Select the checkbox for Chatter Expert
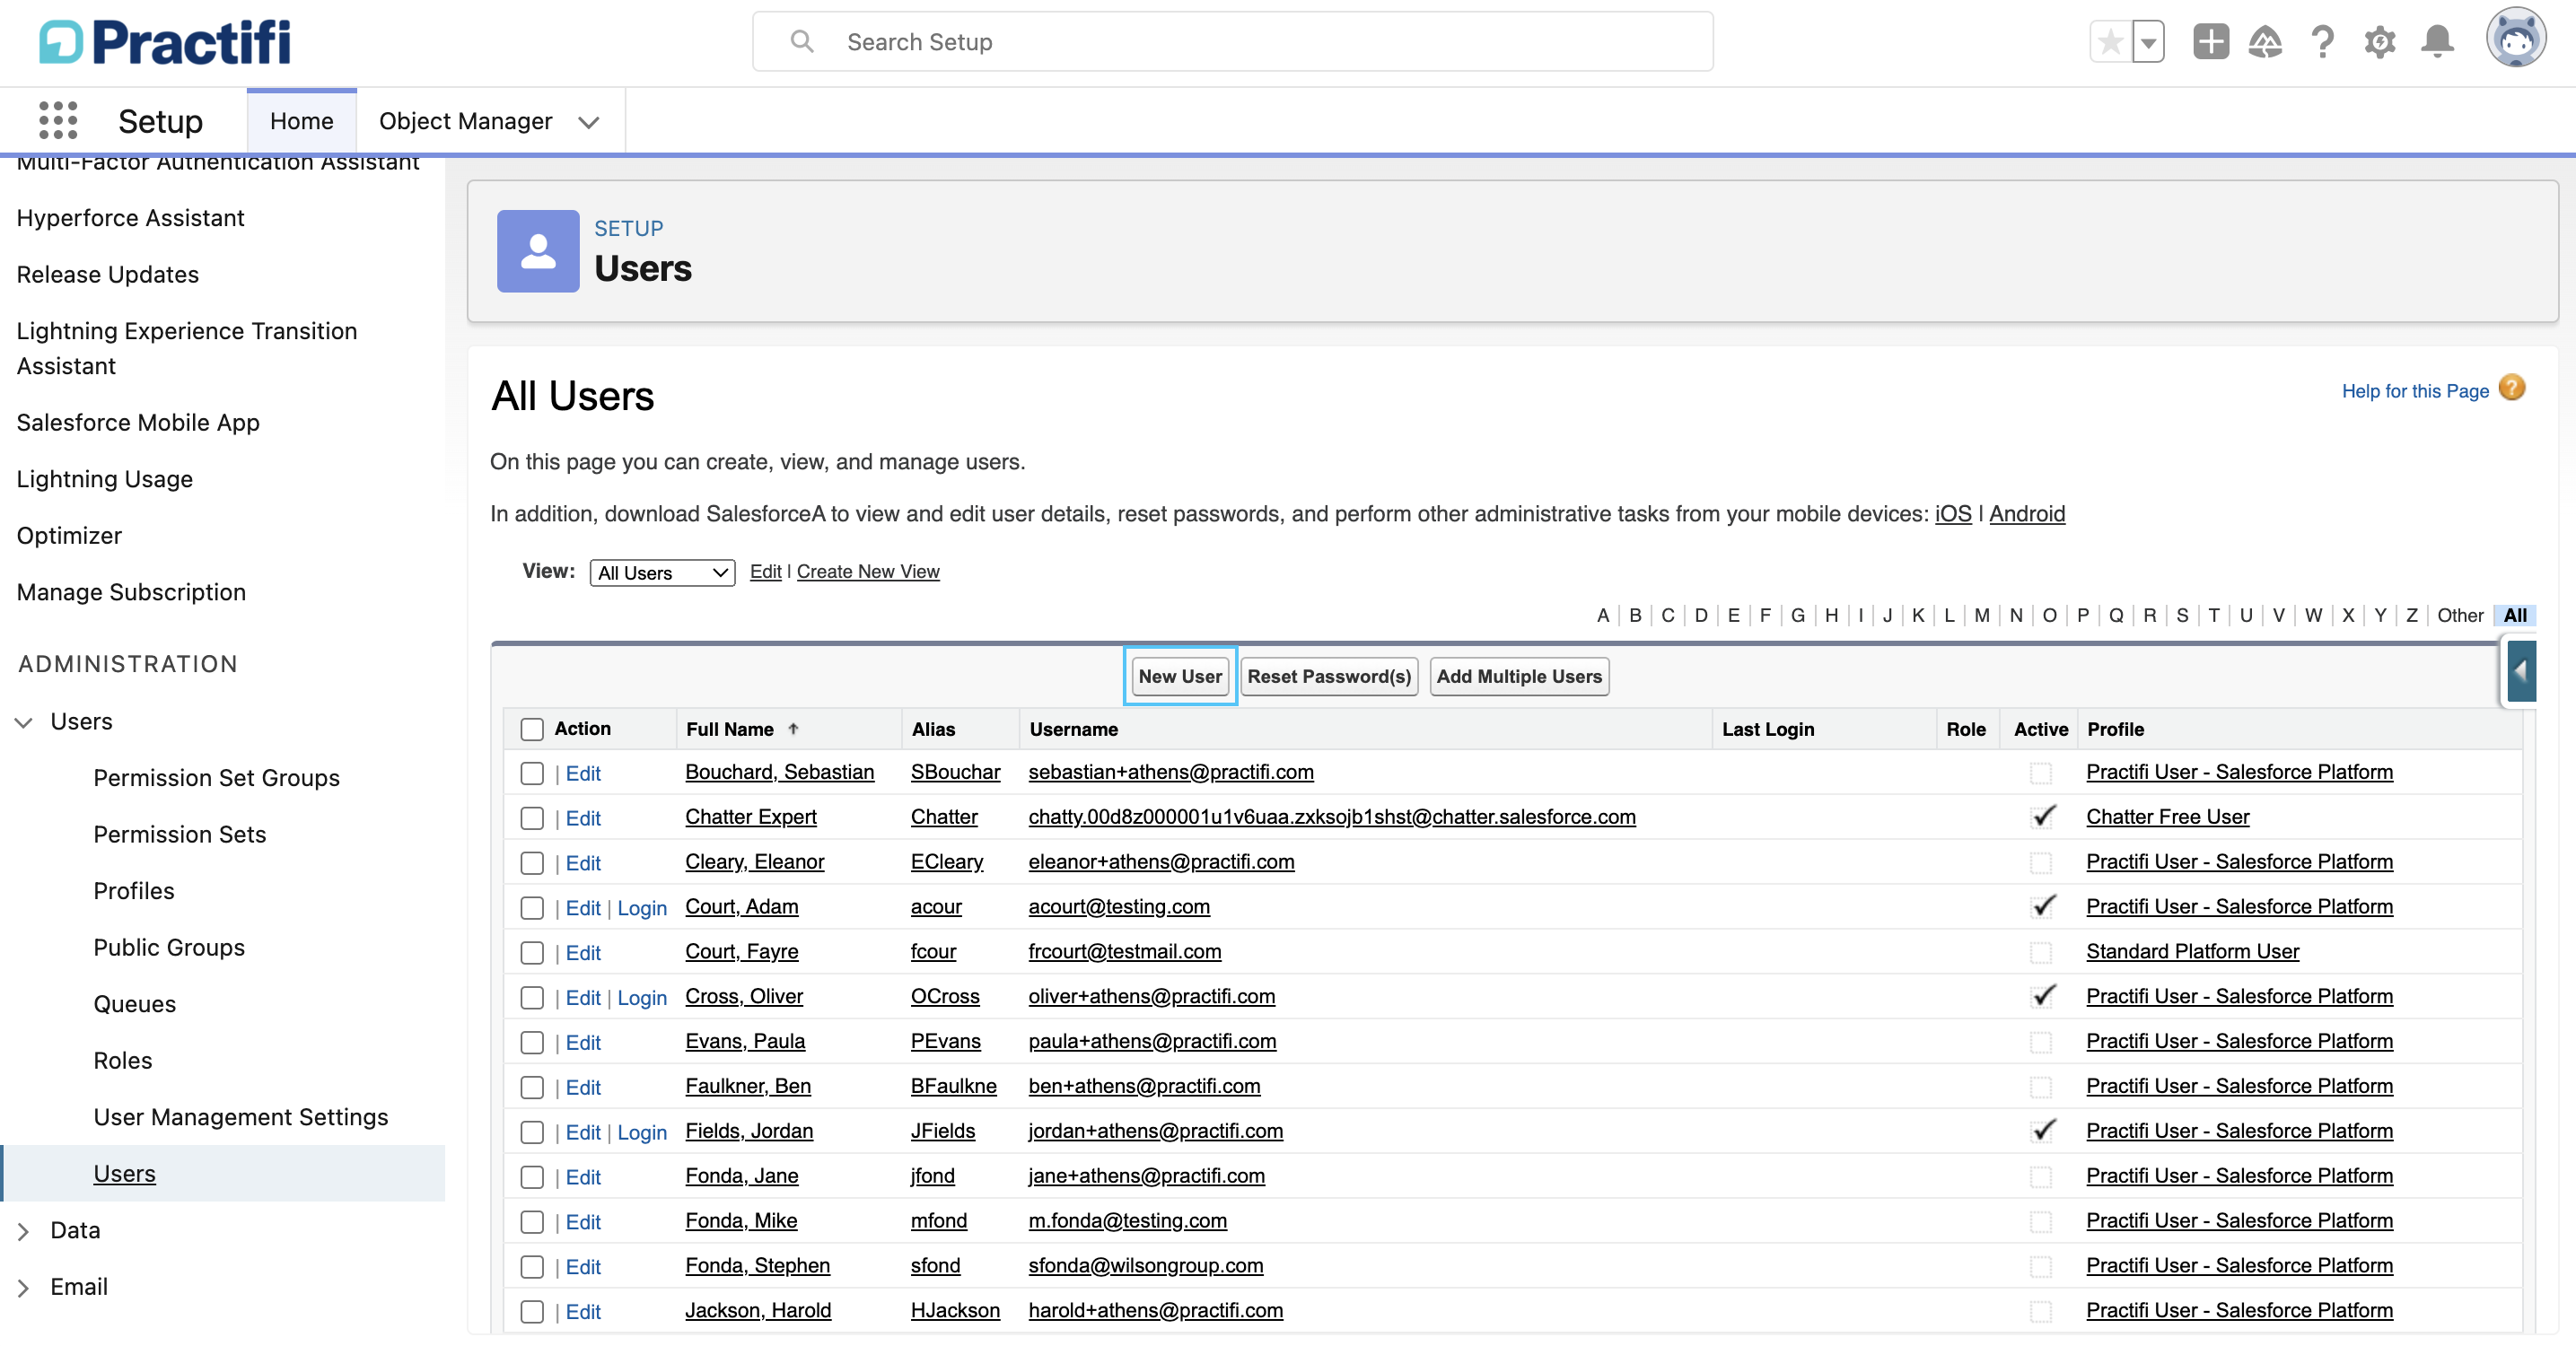Viewport: 2576px width, 1346px height. [532, 818]
